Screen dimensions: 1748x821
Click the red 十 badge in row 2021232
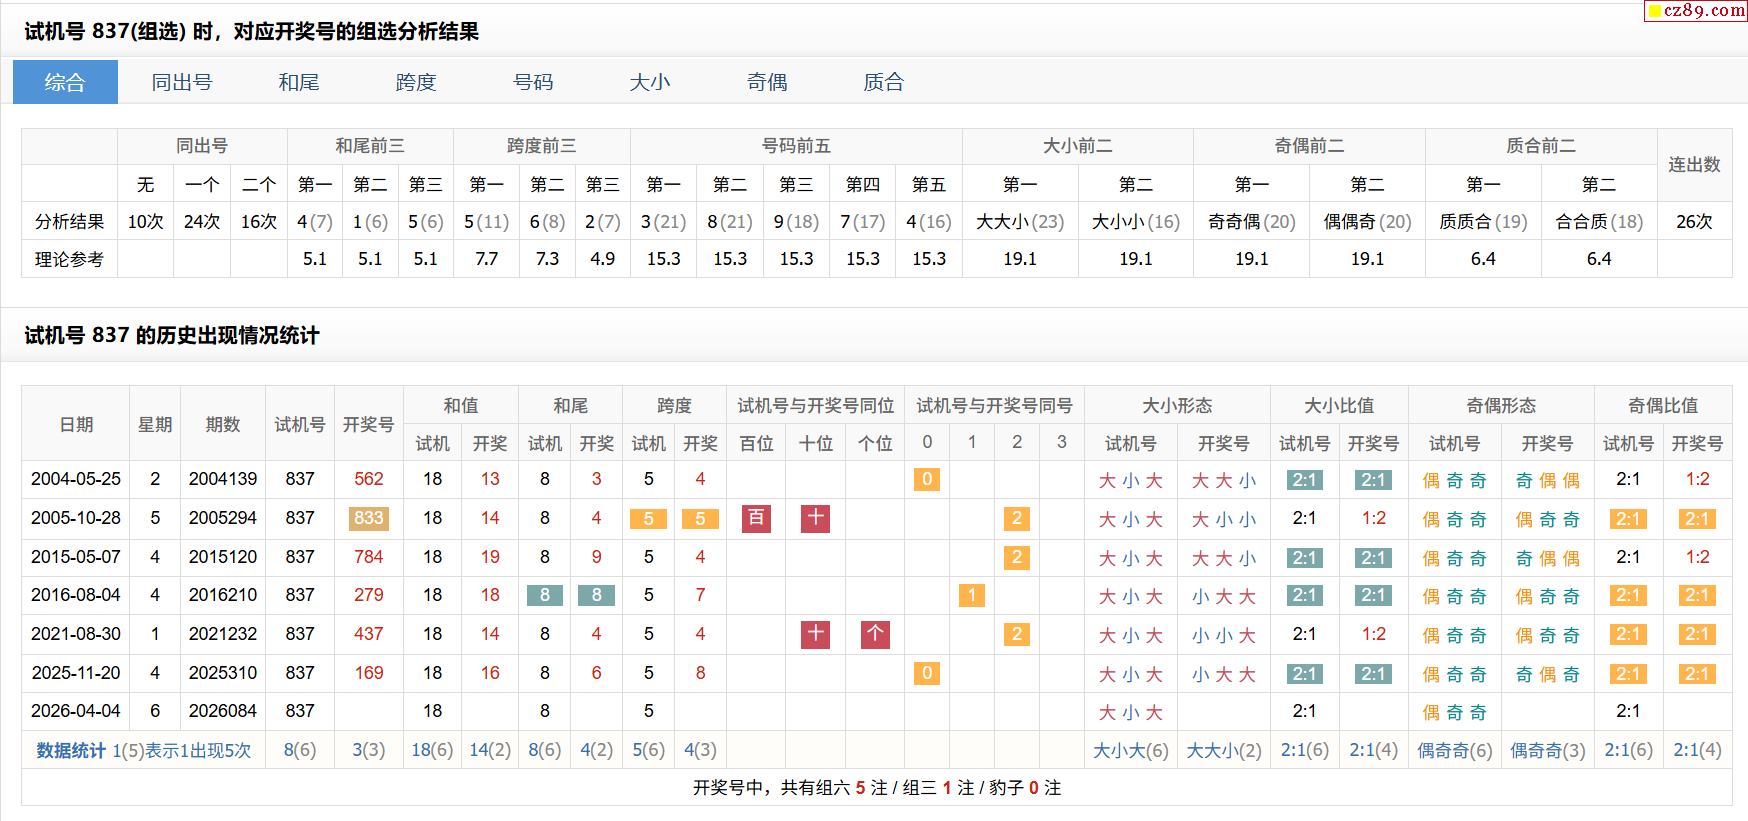(815, 634)
